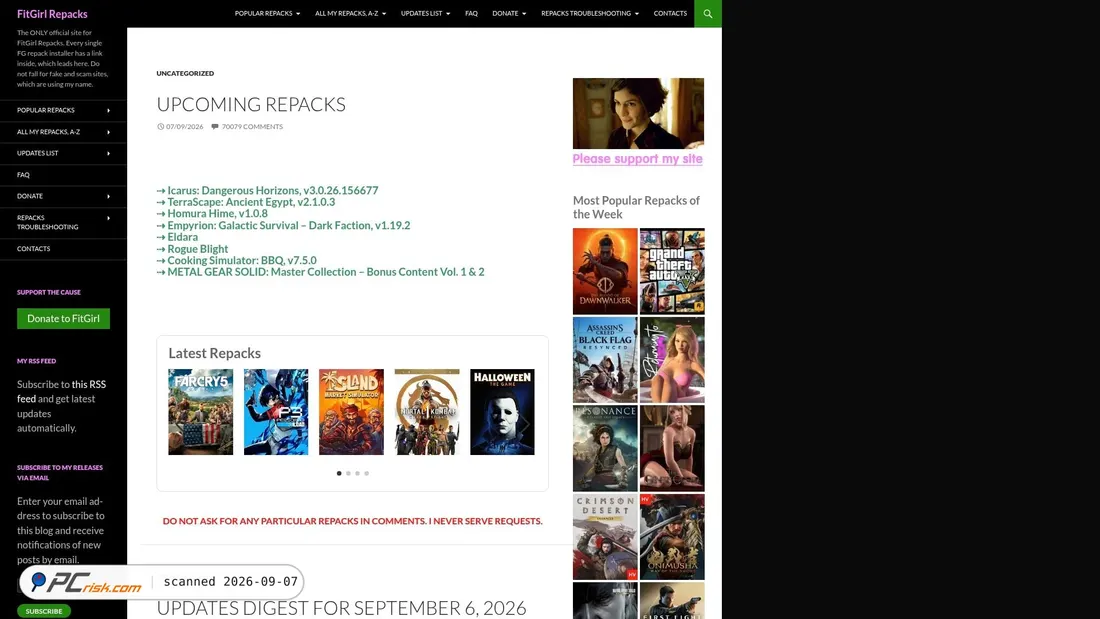This screenshot has height=619, width=1100.
Task: Click the clock icon beside 07/09/2026 date
Action: 161,127
